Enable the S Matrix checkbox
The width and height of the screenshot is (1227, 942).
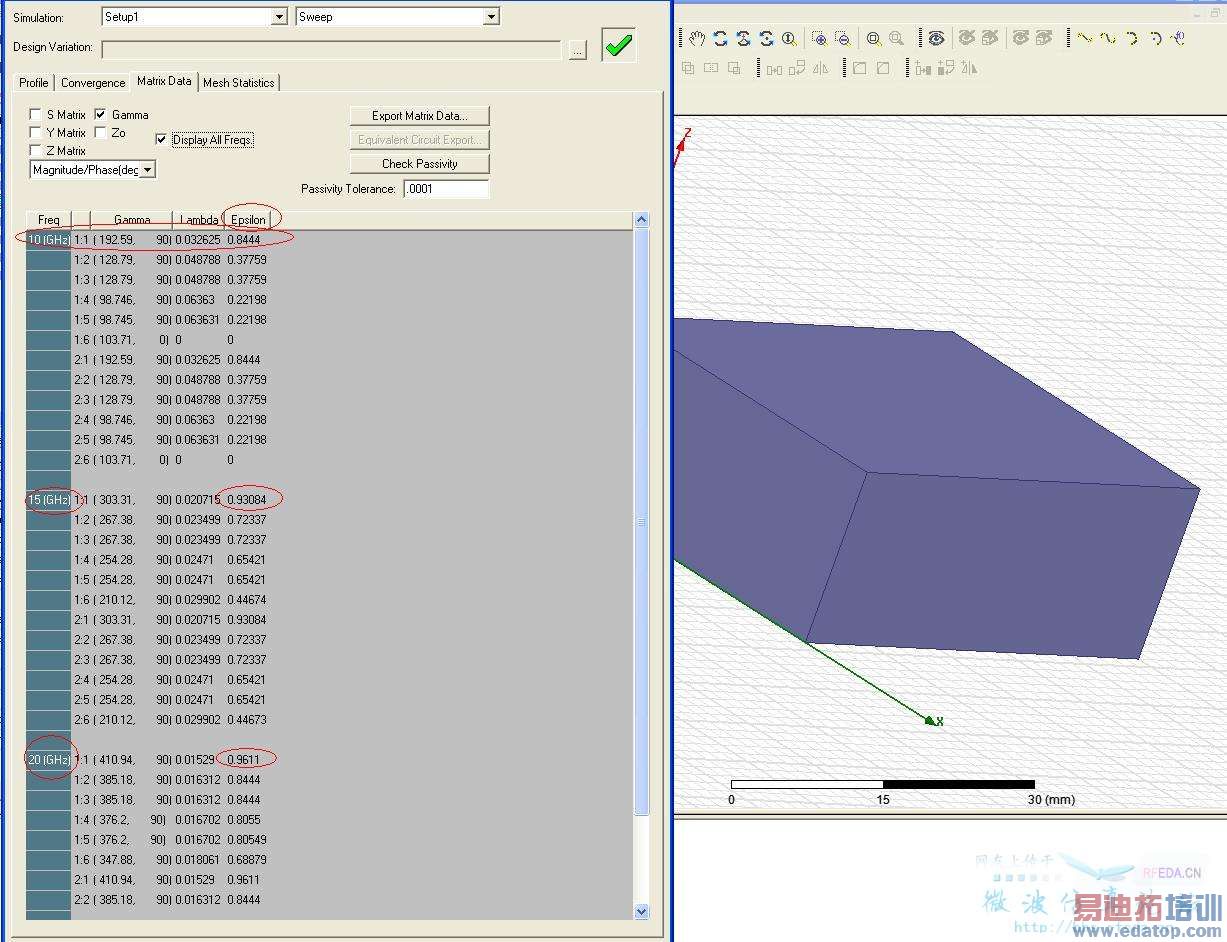click(36, 115)
